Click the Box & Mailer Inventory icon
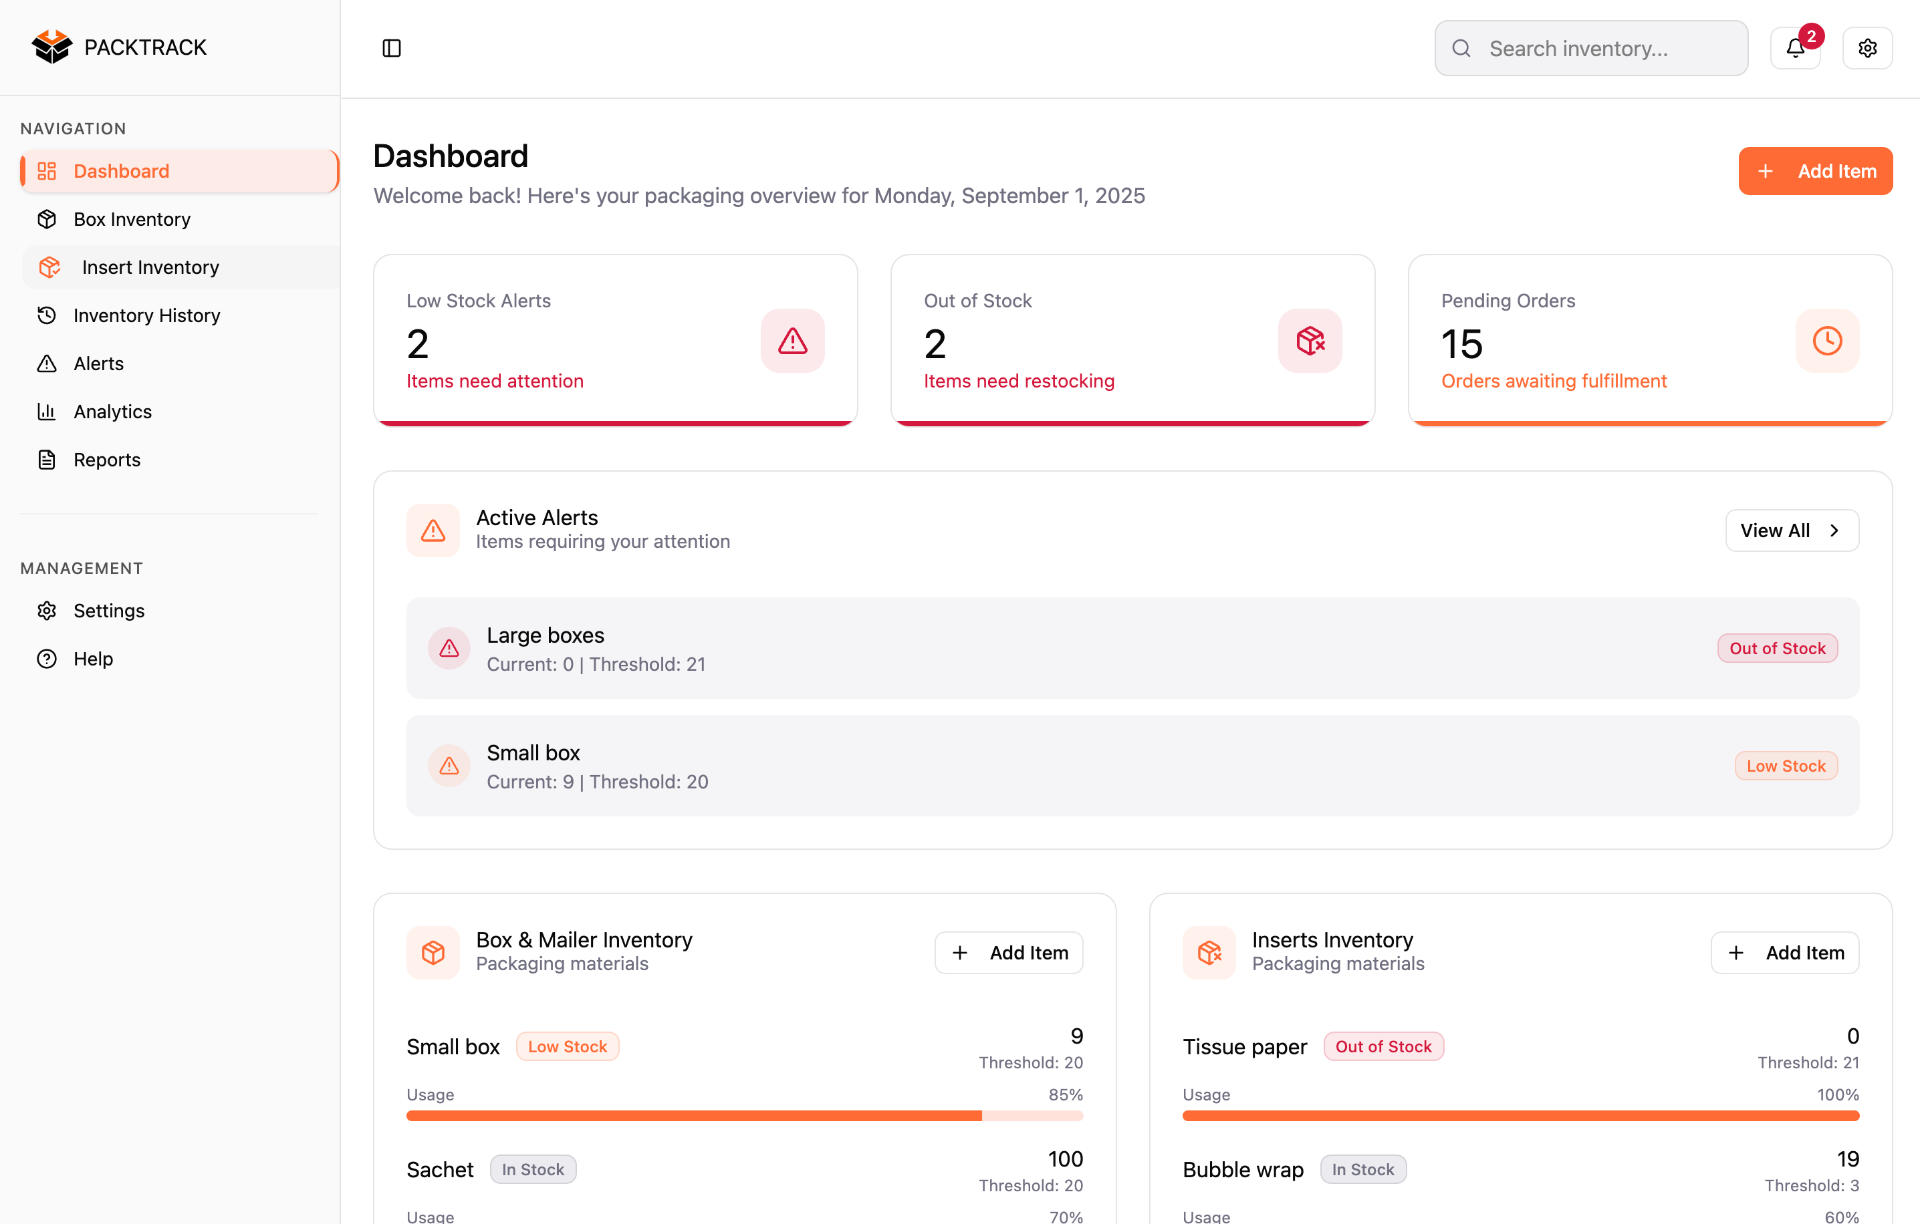 click(x=433, y=952)
